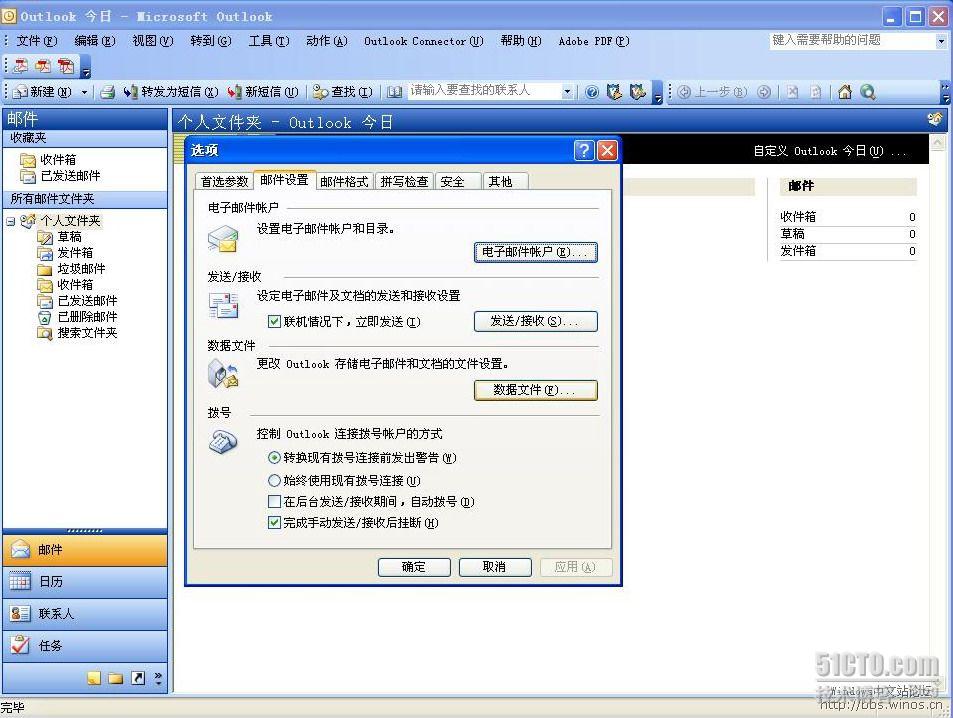Click the third Adobe PDF toolbar icon

click(x=66, y=66)
